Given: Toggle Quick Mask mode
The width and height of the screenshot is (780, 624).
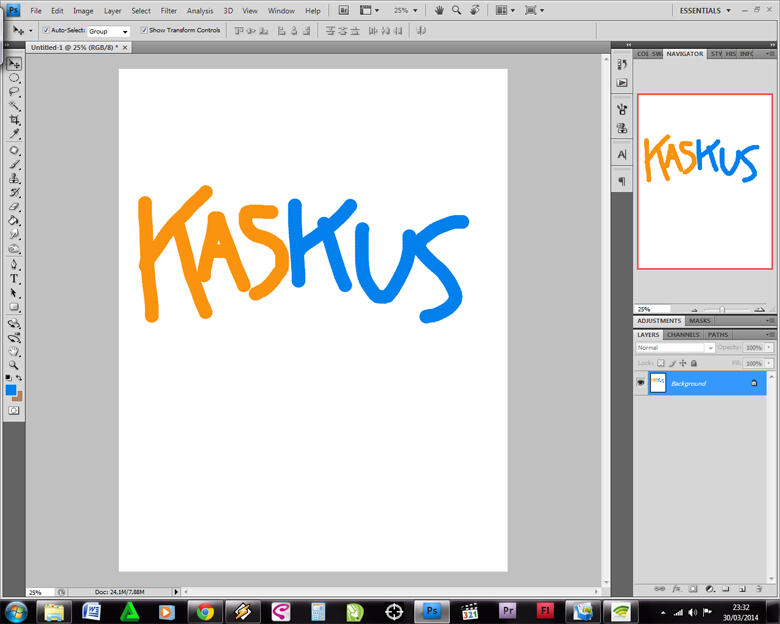Looking at the screenshot, I should click(14, 411).
